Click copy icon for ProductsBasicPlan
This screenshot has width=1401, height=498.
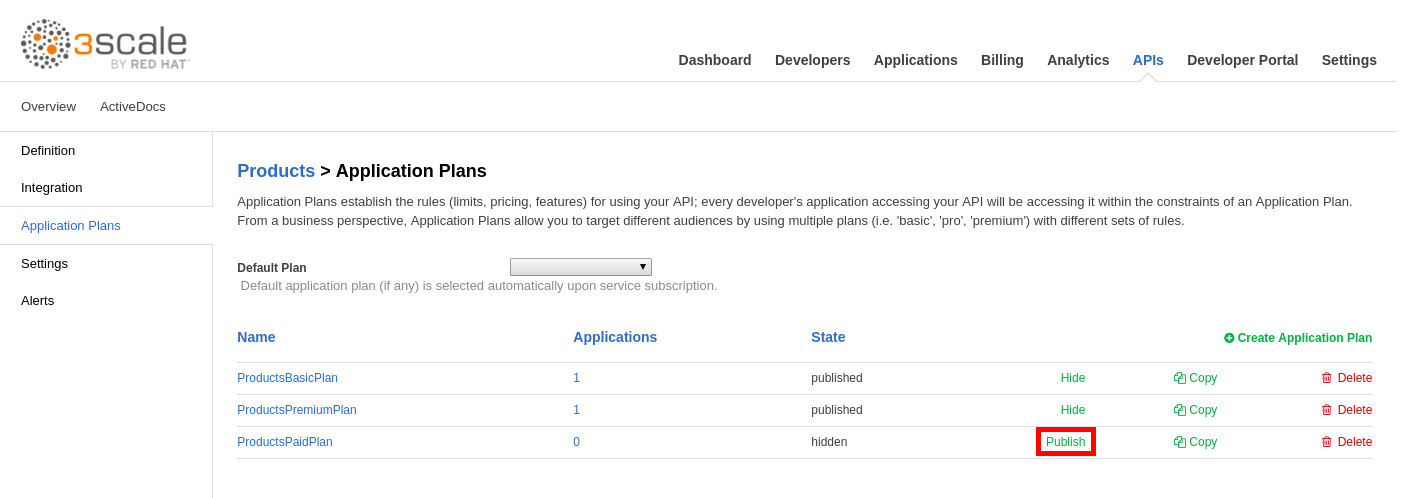pyautogui.click(x=1180, y=378)
